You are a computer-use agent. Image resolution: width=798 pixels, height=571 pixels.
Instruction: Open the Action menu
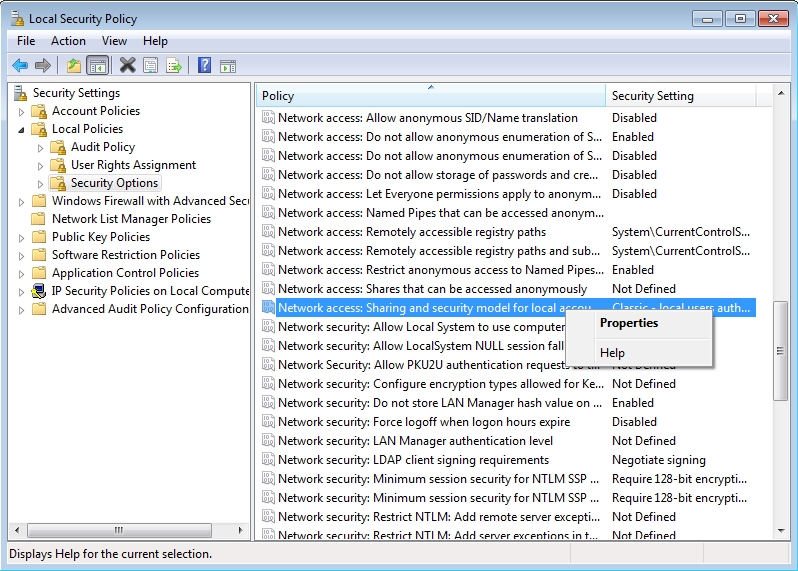point(68,41)
